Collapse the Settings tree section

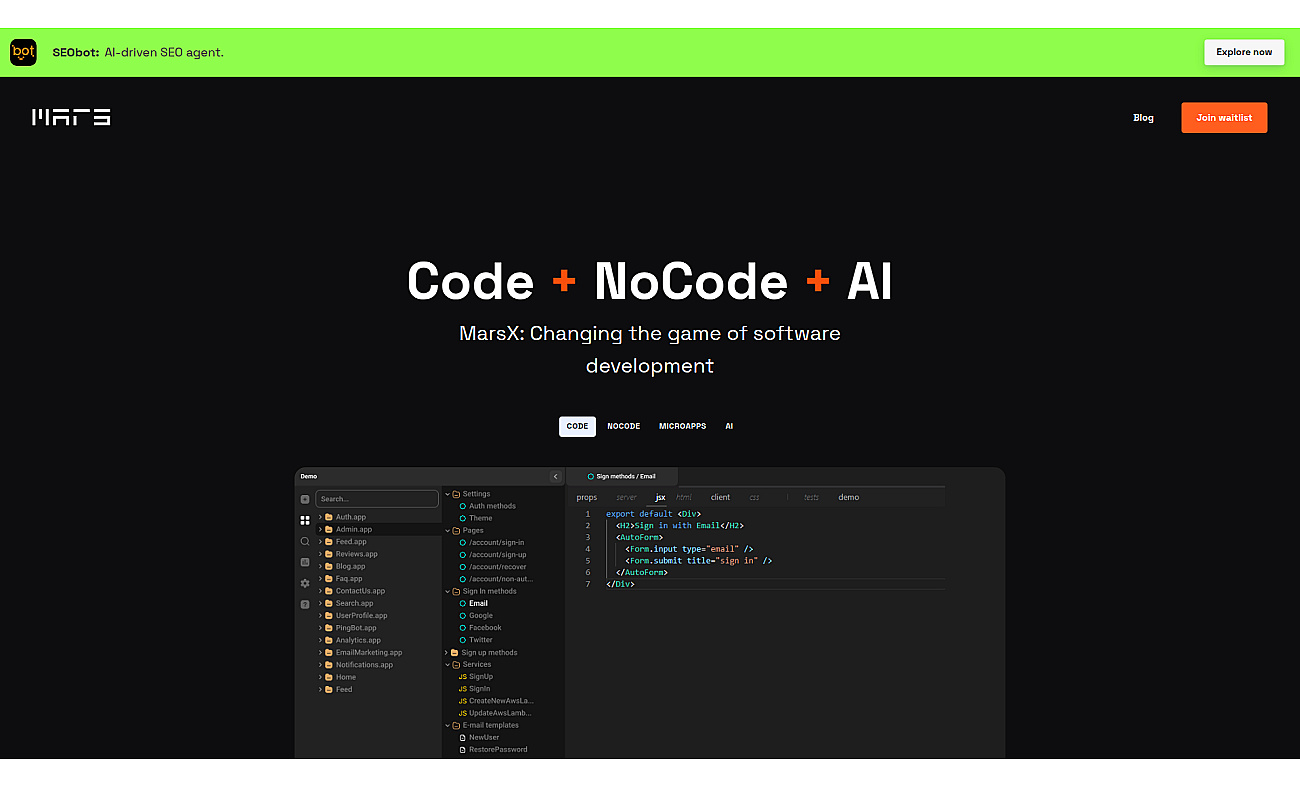(447, 494)
